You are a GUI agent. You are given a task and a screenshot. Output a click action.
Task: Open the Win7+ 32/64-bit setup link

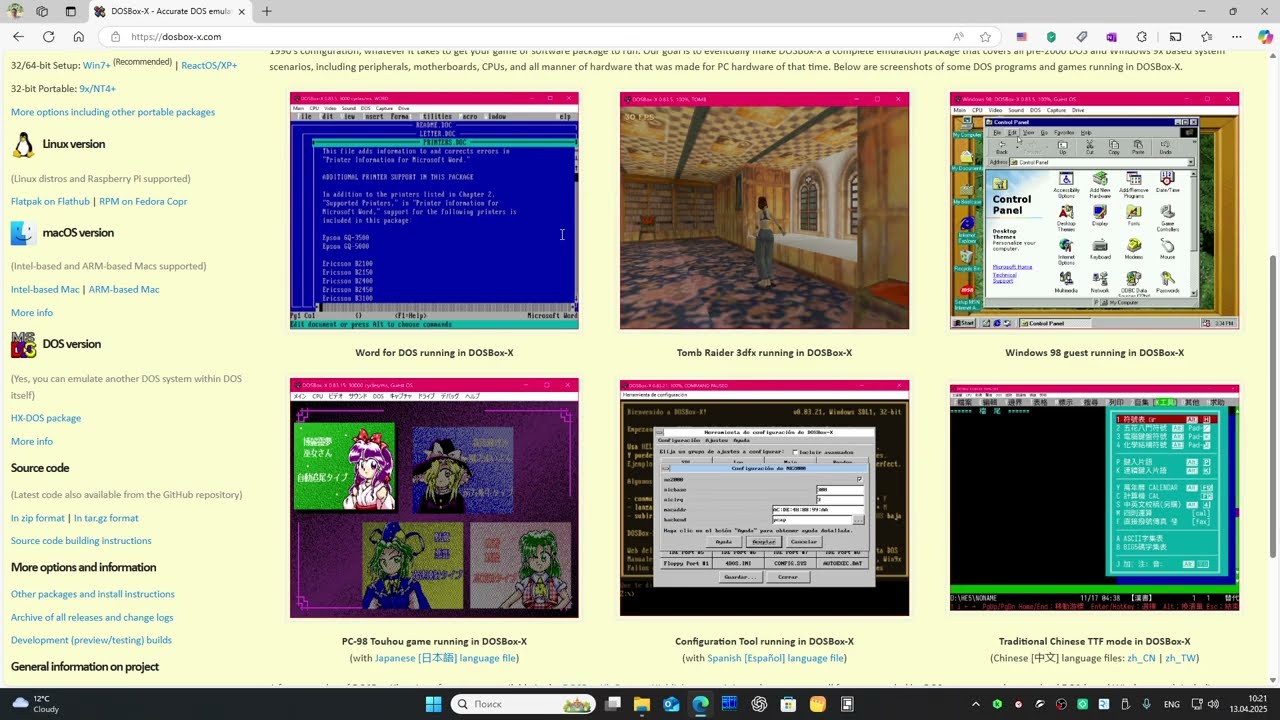[x=97, y=65]
